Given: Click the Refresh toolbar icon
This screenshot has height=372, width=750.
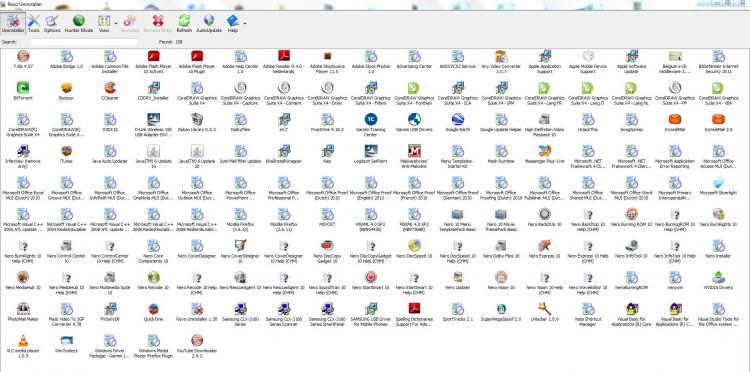Looking at the screenshot, I should [x=184, y=23].
